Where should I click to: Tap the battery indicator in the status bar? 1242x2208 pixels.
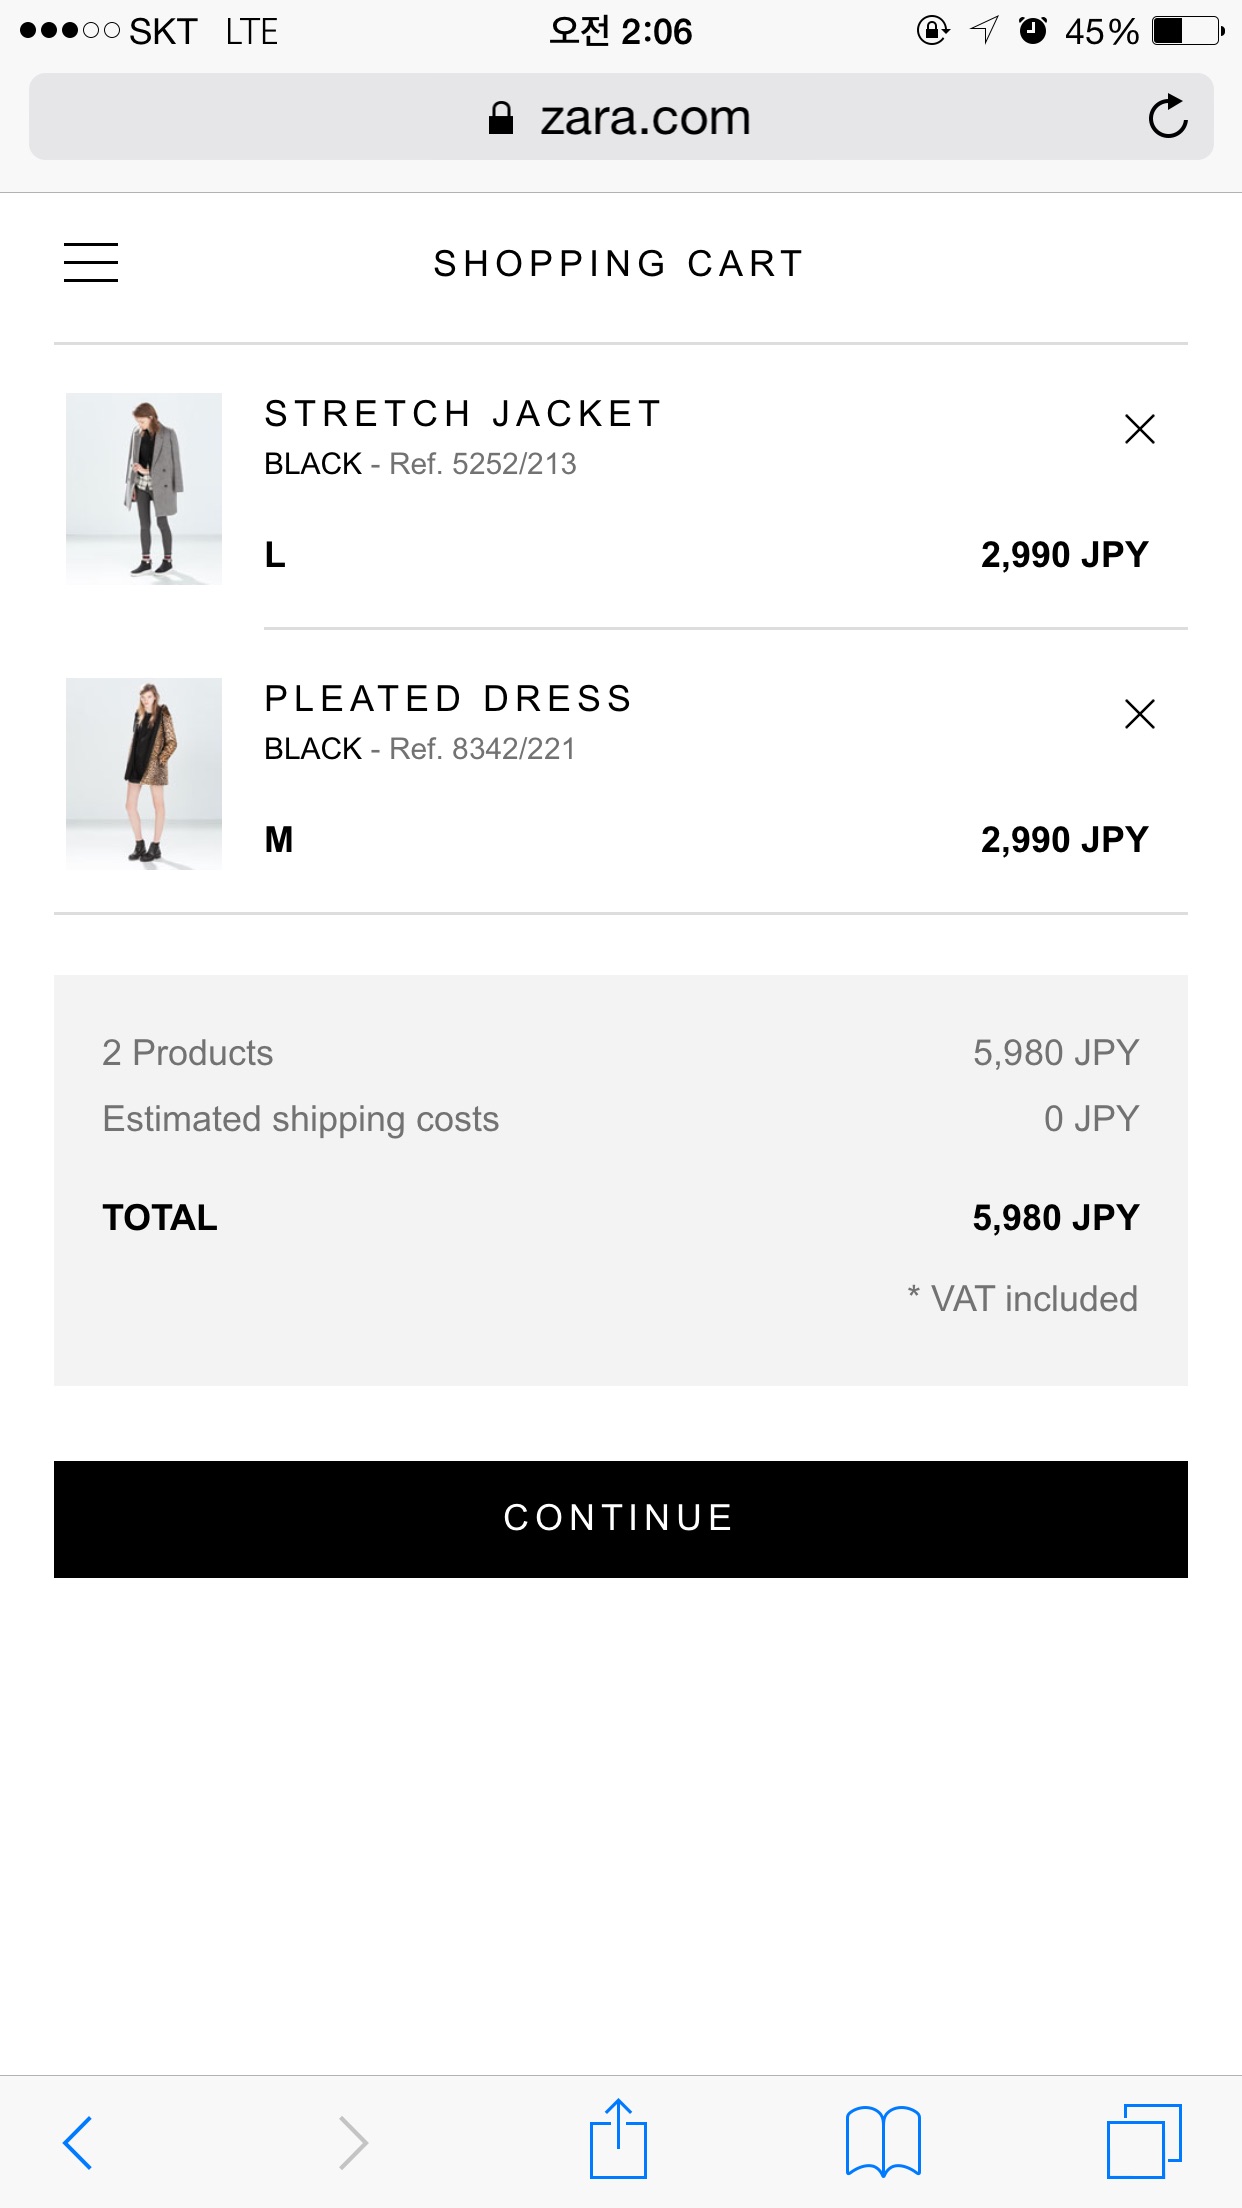pos(1187,31)
